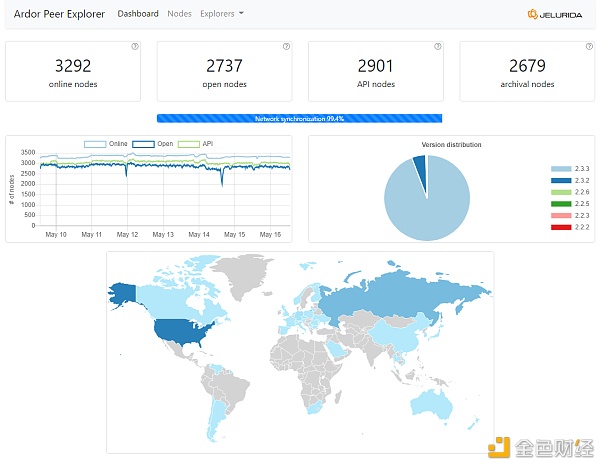Click help icon on open nodes card

pos(286,46)
